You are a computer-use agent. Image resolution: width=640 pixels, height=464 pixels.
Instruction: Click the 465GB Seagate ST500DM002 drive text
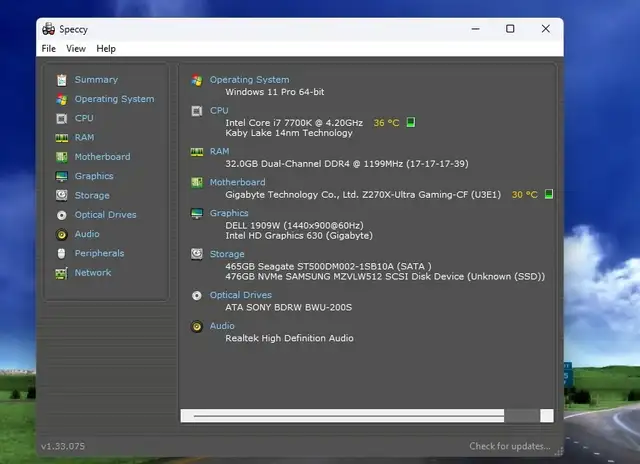[x=328, y=266]
